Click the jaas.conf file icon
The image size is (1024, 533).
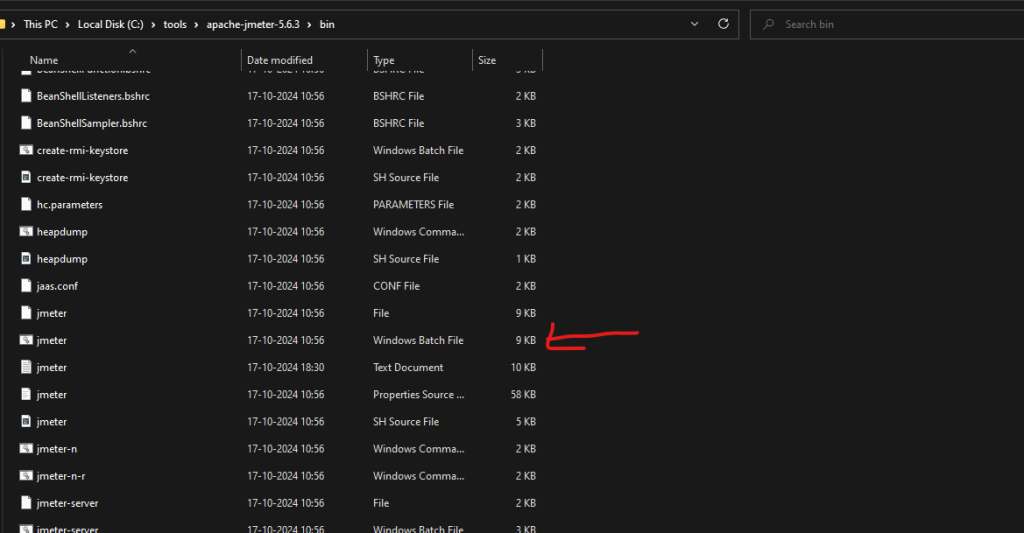(27, 286)
